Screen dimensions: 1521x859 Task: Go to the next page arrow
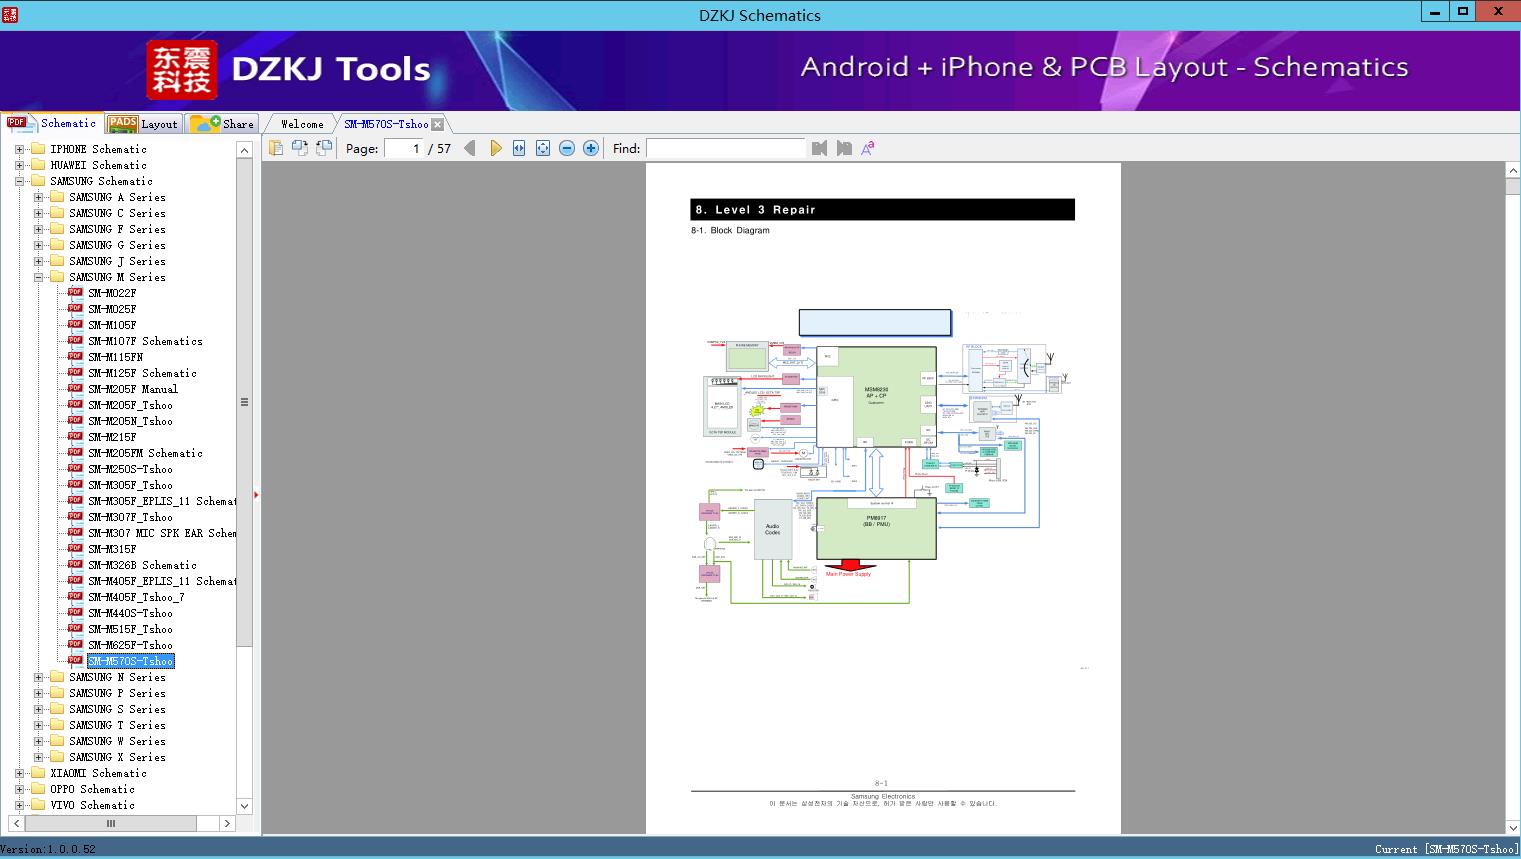(x=495, y=148)
